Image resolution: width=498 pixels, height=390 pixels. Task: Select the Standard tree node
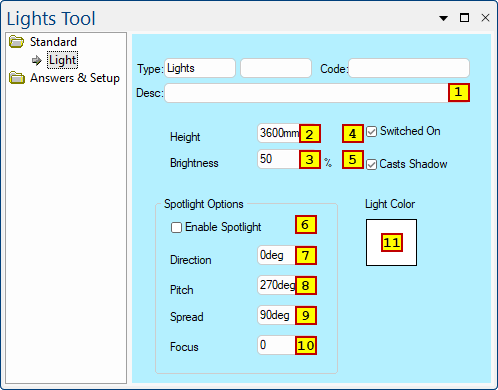(53, 42)
